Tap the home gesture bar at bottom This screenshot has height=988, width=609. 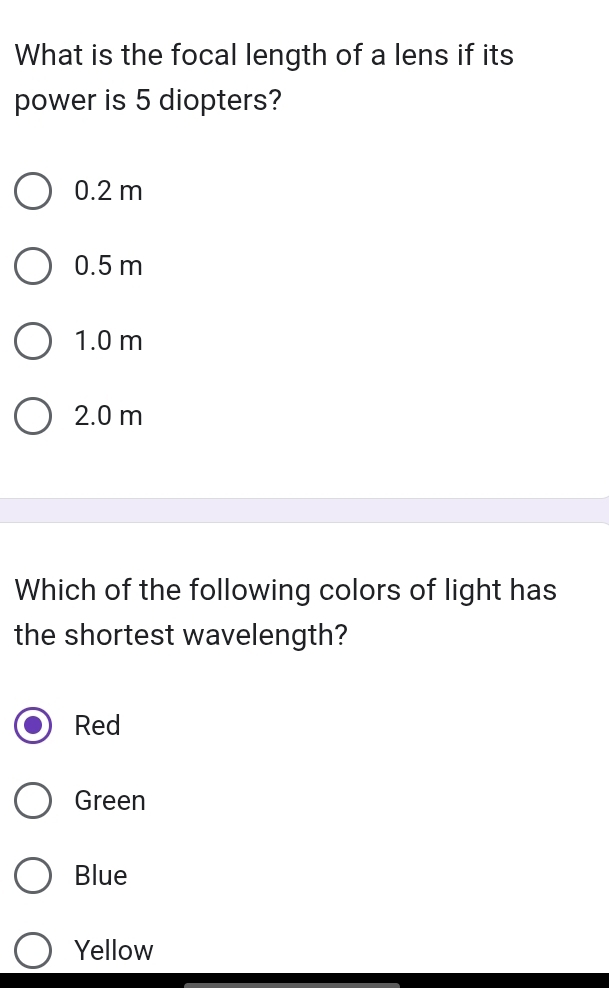tap(292, 984)
